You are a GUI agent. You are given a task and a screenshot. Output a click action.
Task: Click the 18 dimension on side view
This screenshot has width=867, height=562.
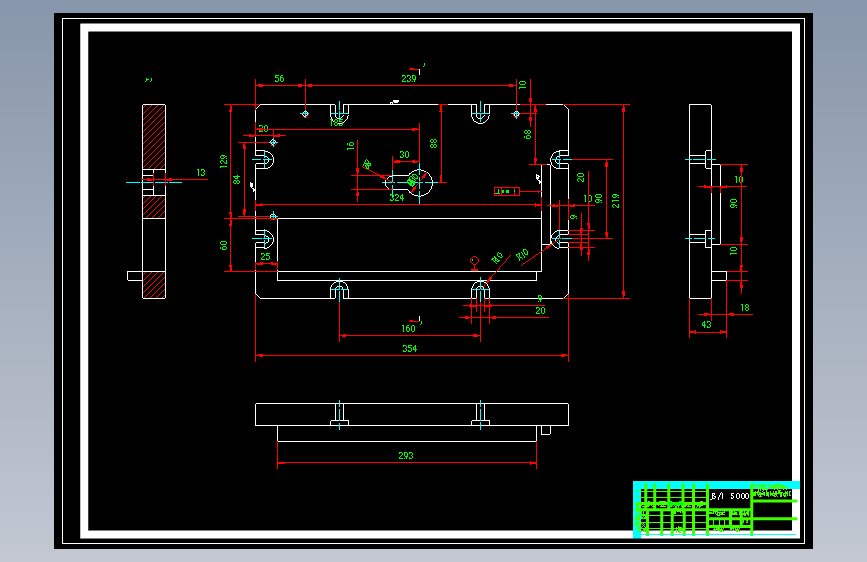(x=745, y=308)
